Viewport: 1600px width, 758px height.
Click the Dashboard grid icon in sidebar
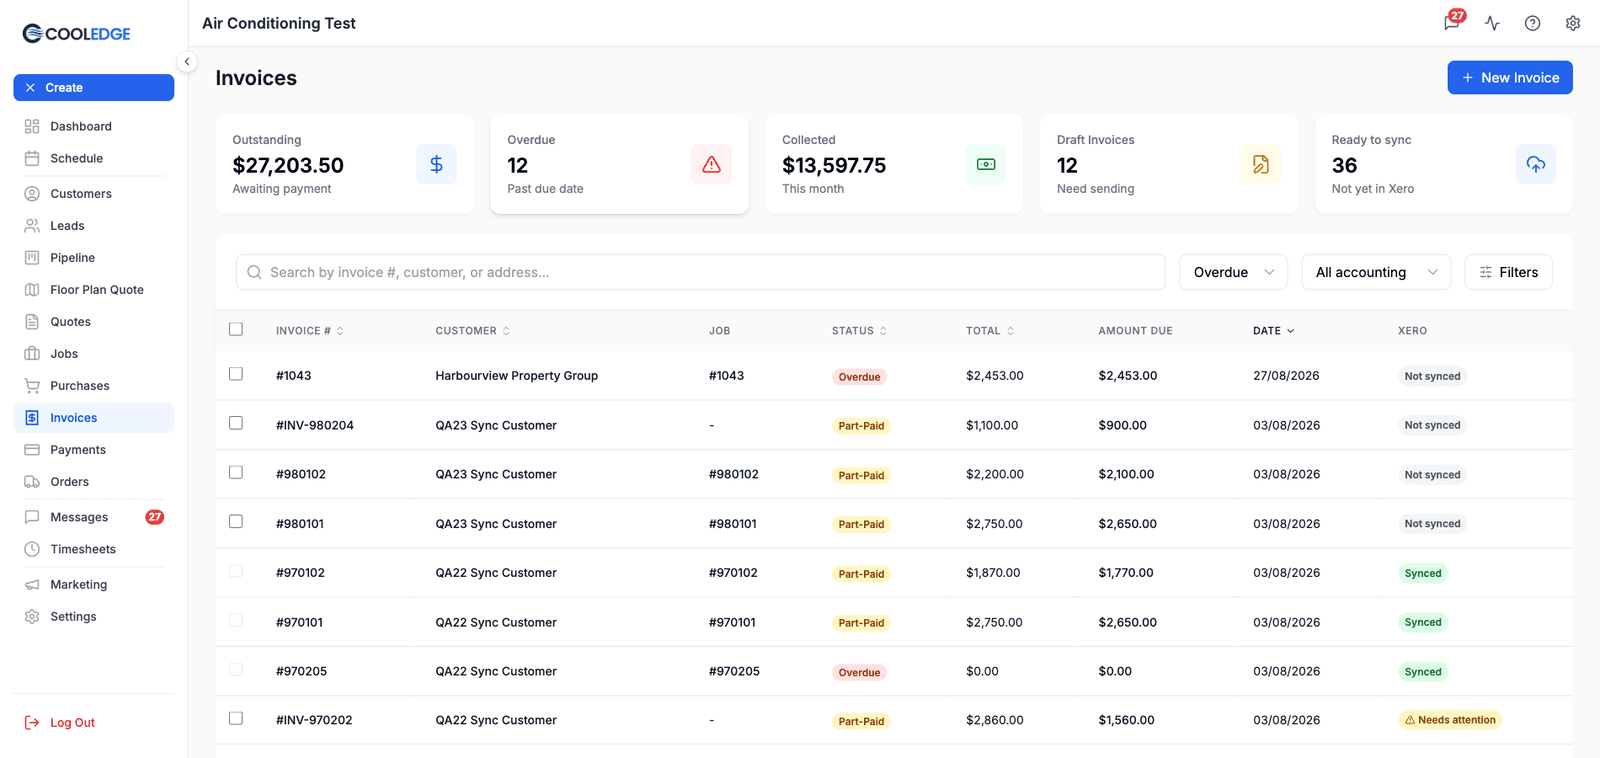pos(32,126)
